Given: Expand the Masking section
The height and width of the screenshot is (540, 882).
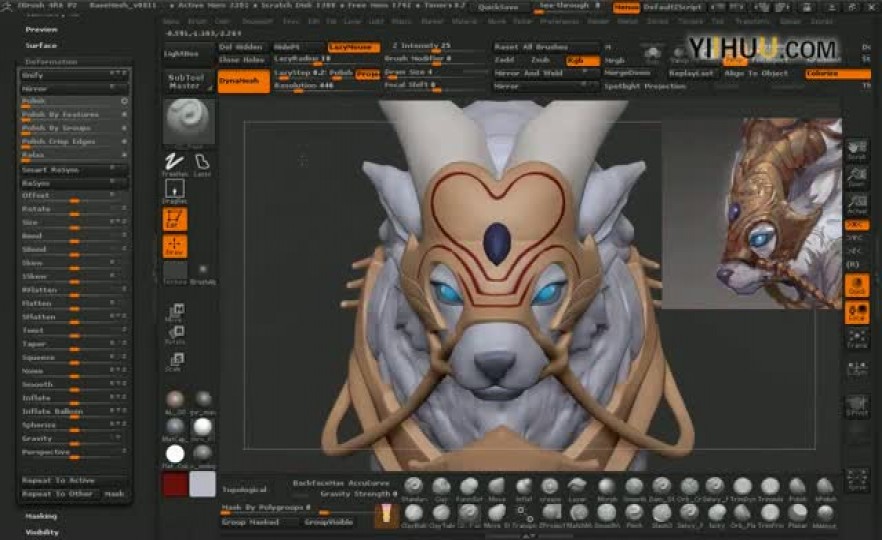Looking at the screenshot, I should 41,516.
